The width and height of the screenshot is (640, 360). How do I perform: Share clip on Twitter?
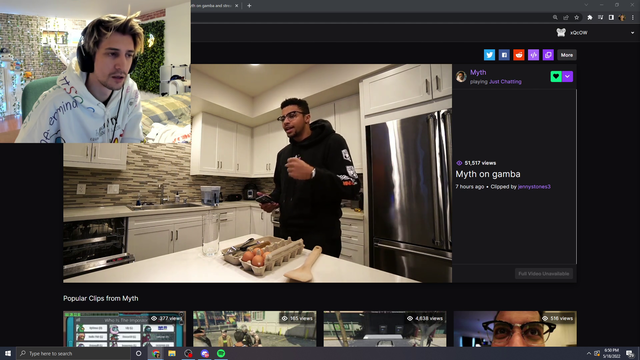489,55
